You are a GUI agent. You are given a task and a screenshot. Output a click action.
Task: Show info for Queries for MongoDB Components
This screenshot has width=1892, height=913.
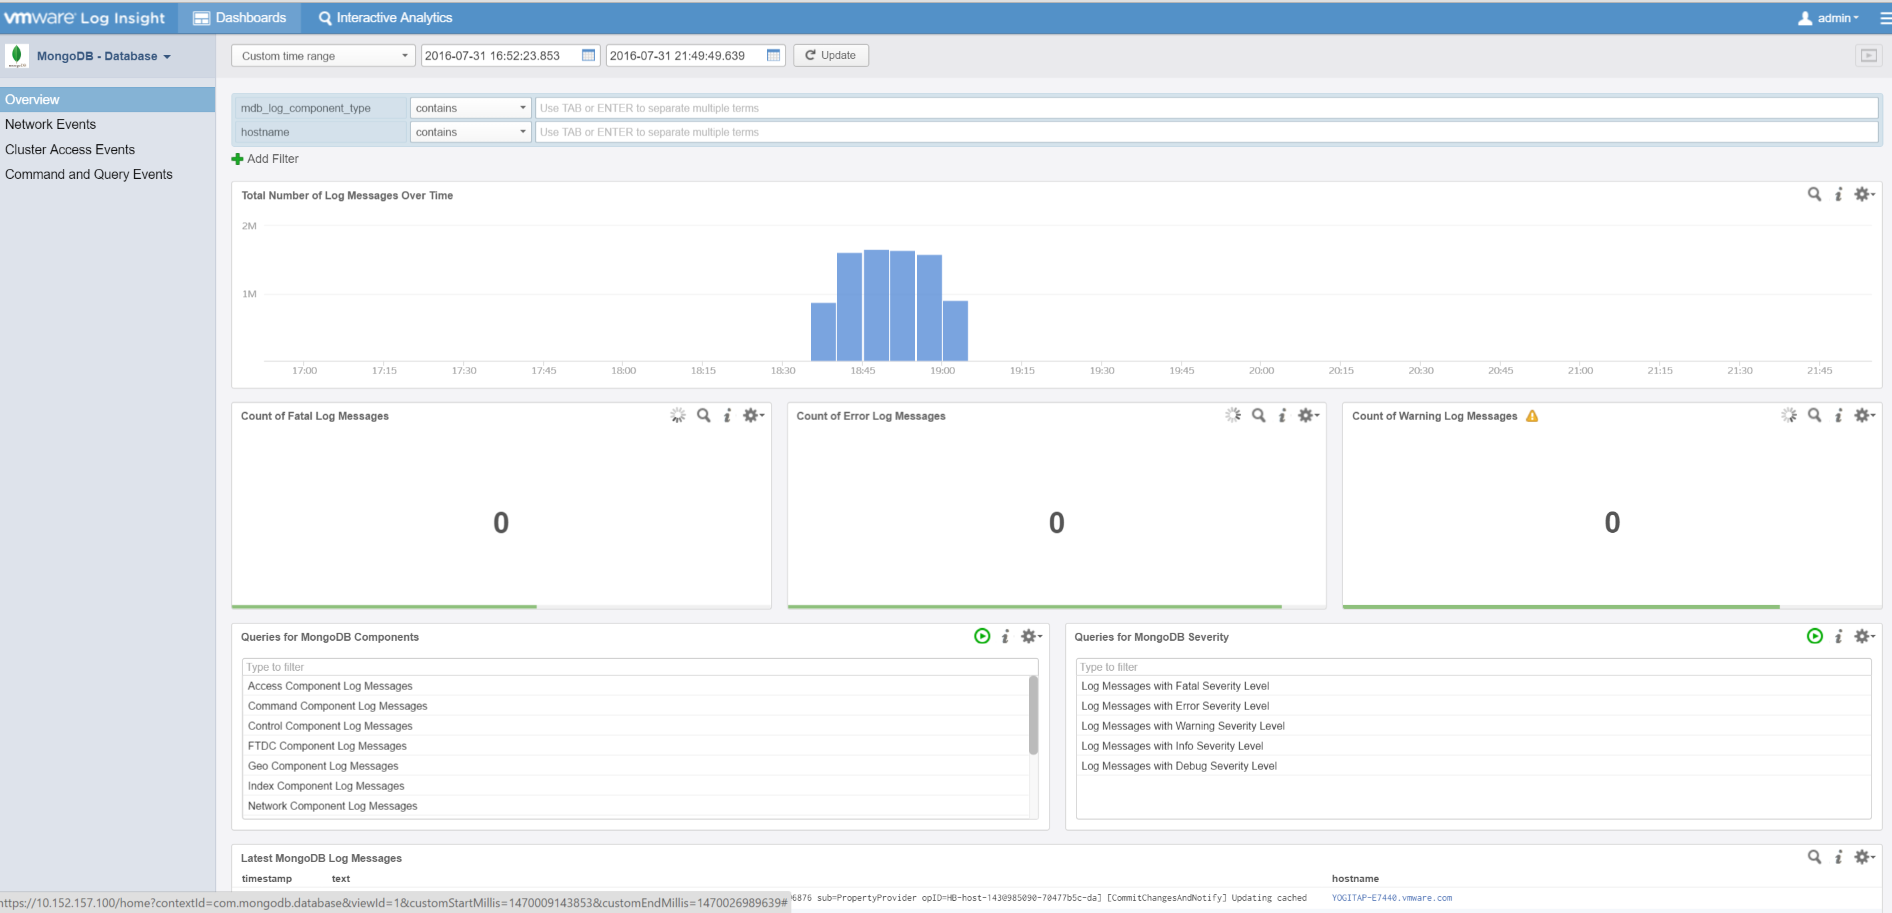(1006, 636)
